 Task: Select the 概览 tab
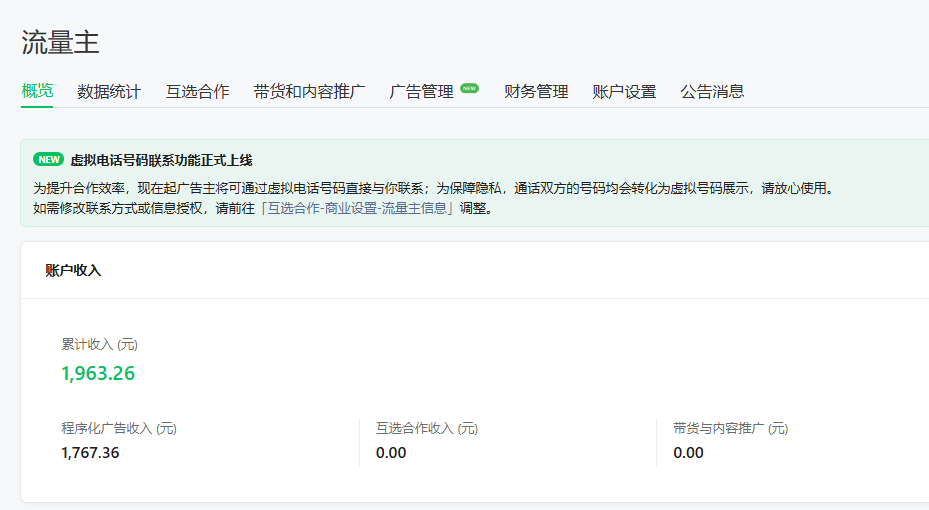37,91
